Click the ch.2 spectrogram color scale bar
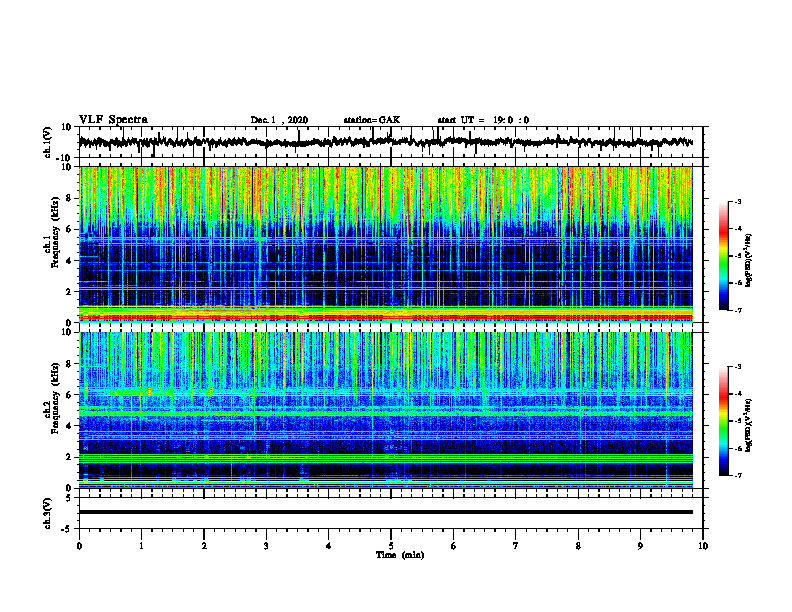 point(724,421)
